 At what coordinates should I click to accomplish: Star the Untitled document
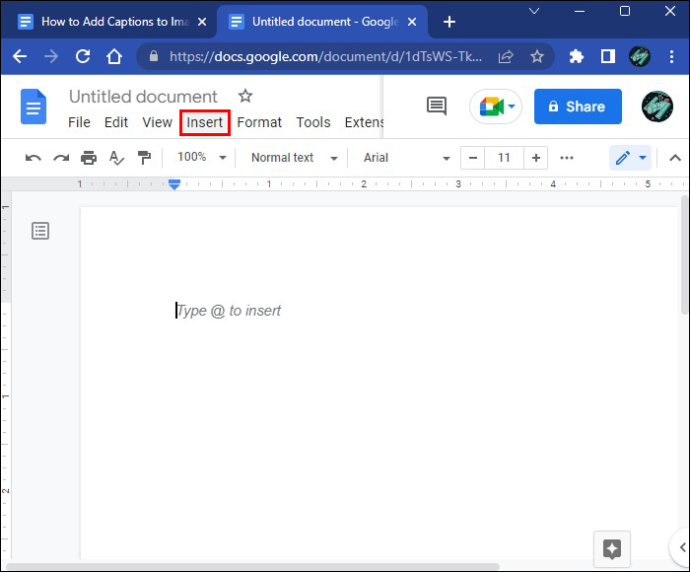point(245,95)
